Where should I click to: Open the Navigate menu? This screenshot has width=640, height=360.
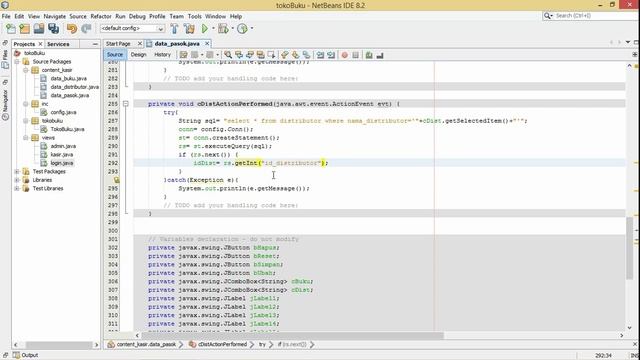(55, 16)
